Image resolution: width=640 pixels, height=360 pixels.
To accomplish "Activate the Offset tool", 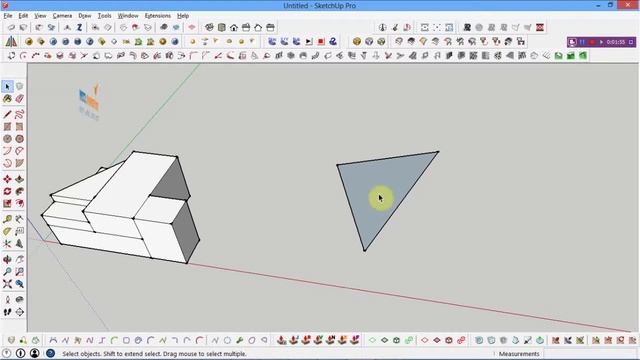I will [19, 203].
